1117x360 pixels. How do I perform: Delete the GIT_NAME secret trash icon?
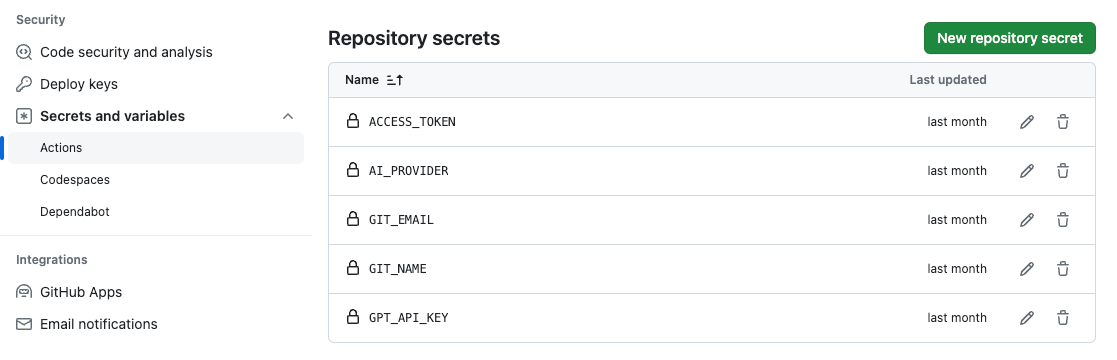(1063, 269)
